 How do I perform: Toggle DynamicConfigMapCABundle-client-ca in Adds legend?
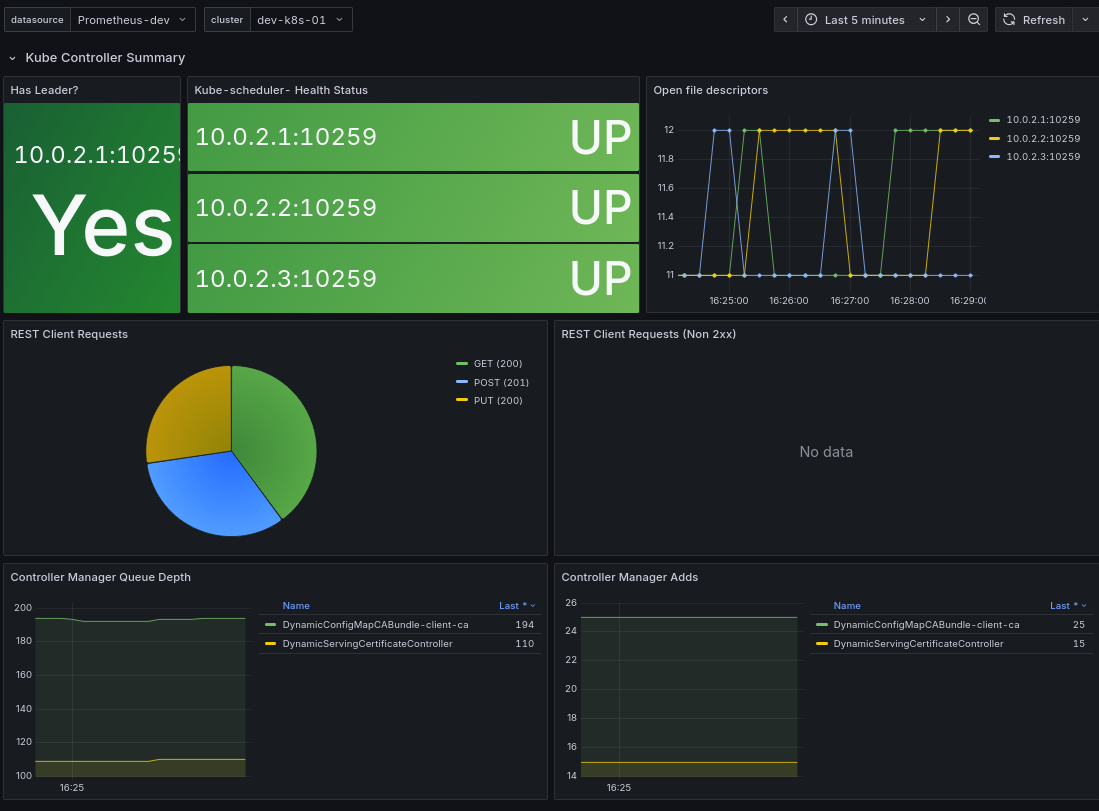926,625
